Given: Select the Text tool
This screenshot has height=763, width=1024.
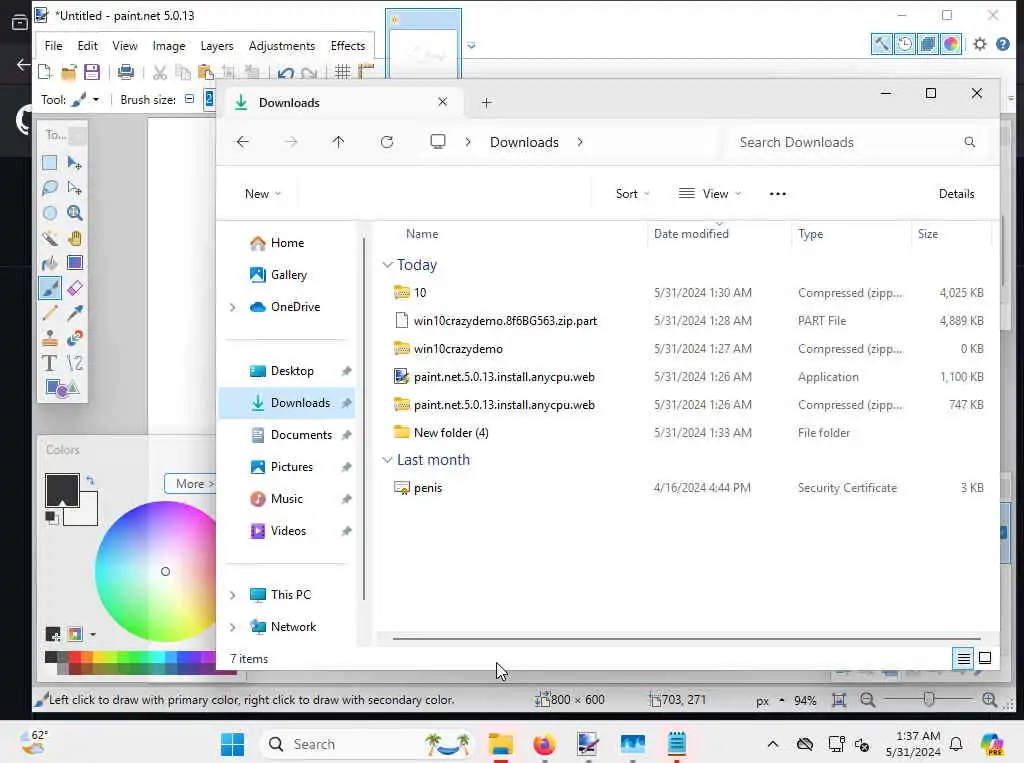Looking at the screenshot, I should point(50,363).
